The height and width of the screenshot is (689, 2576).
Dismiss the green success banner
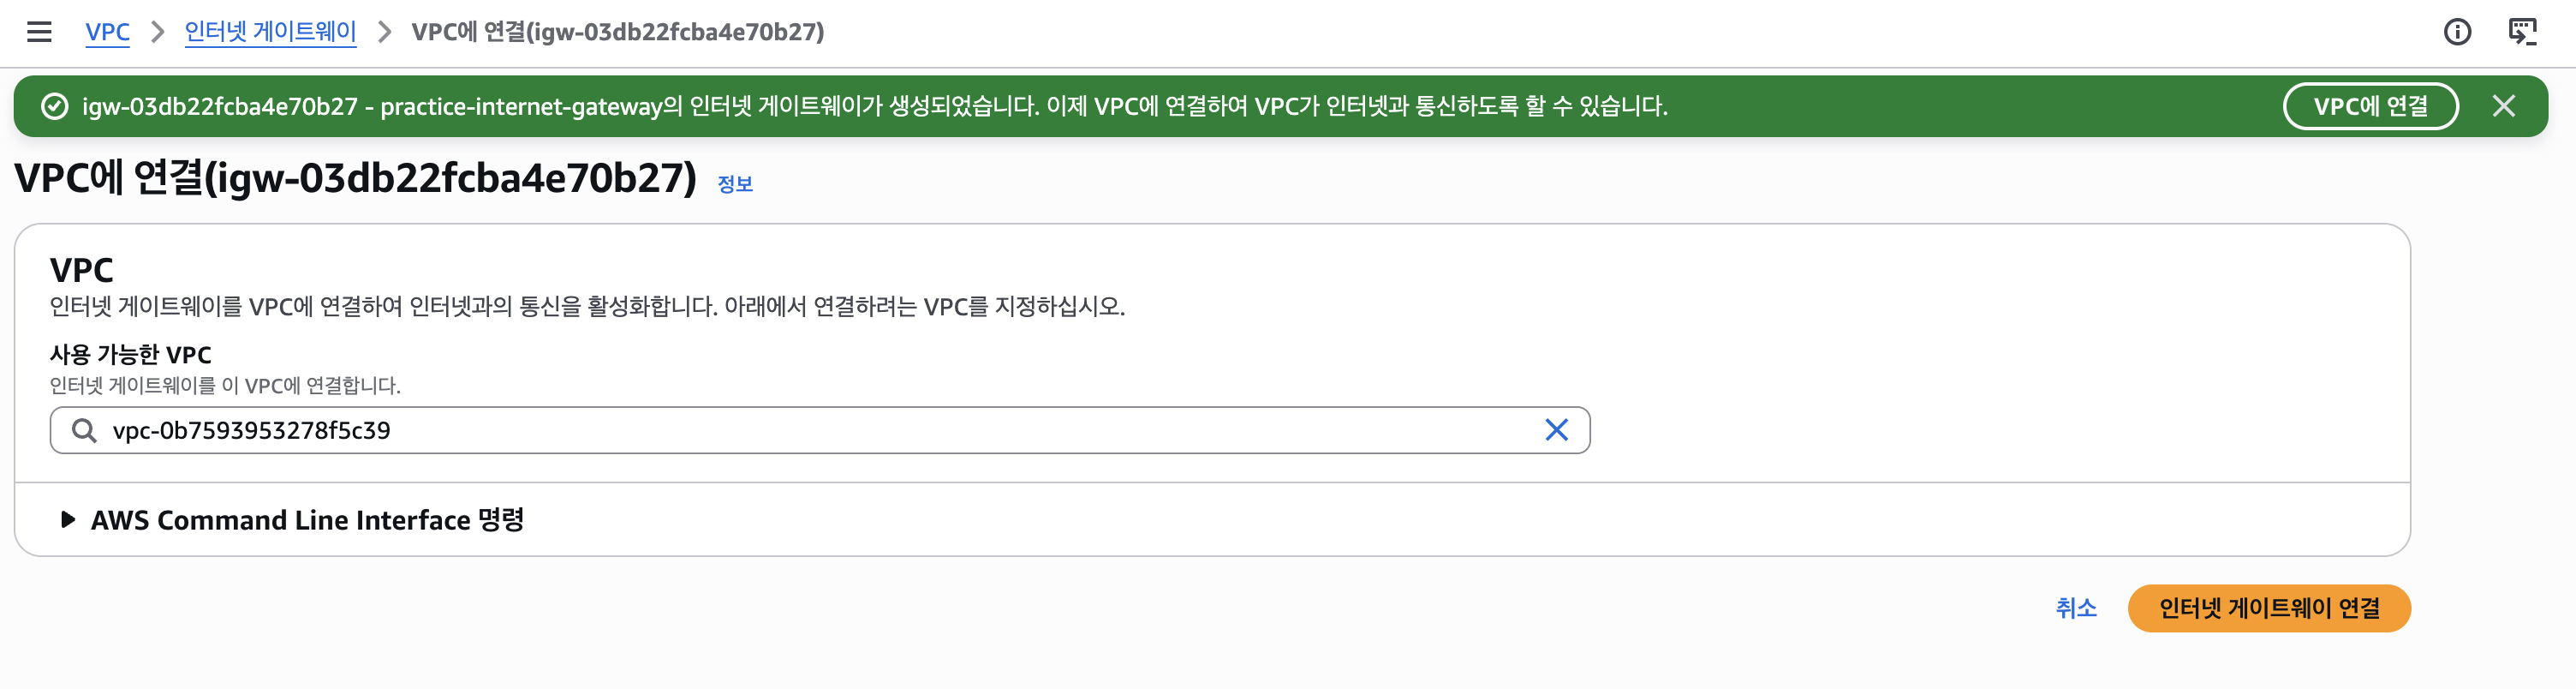tap(2503, 106)
